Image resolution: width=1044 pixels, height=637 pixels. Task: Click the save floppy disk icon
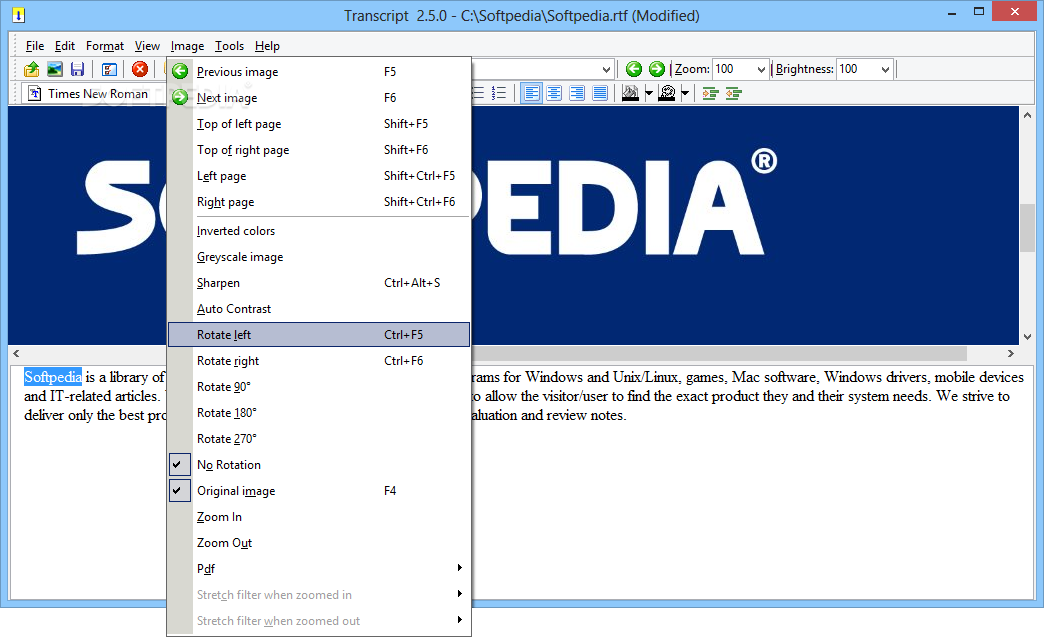click(x=77, y=69)
